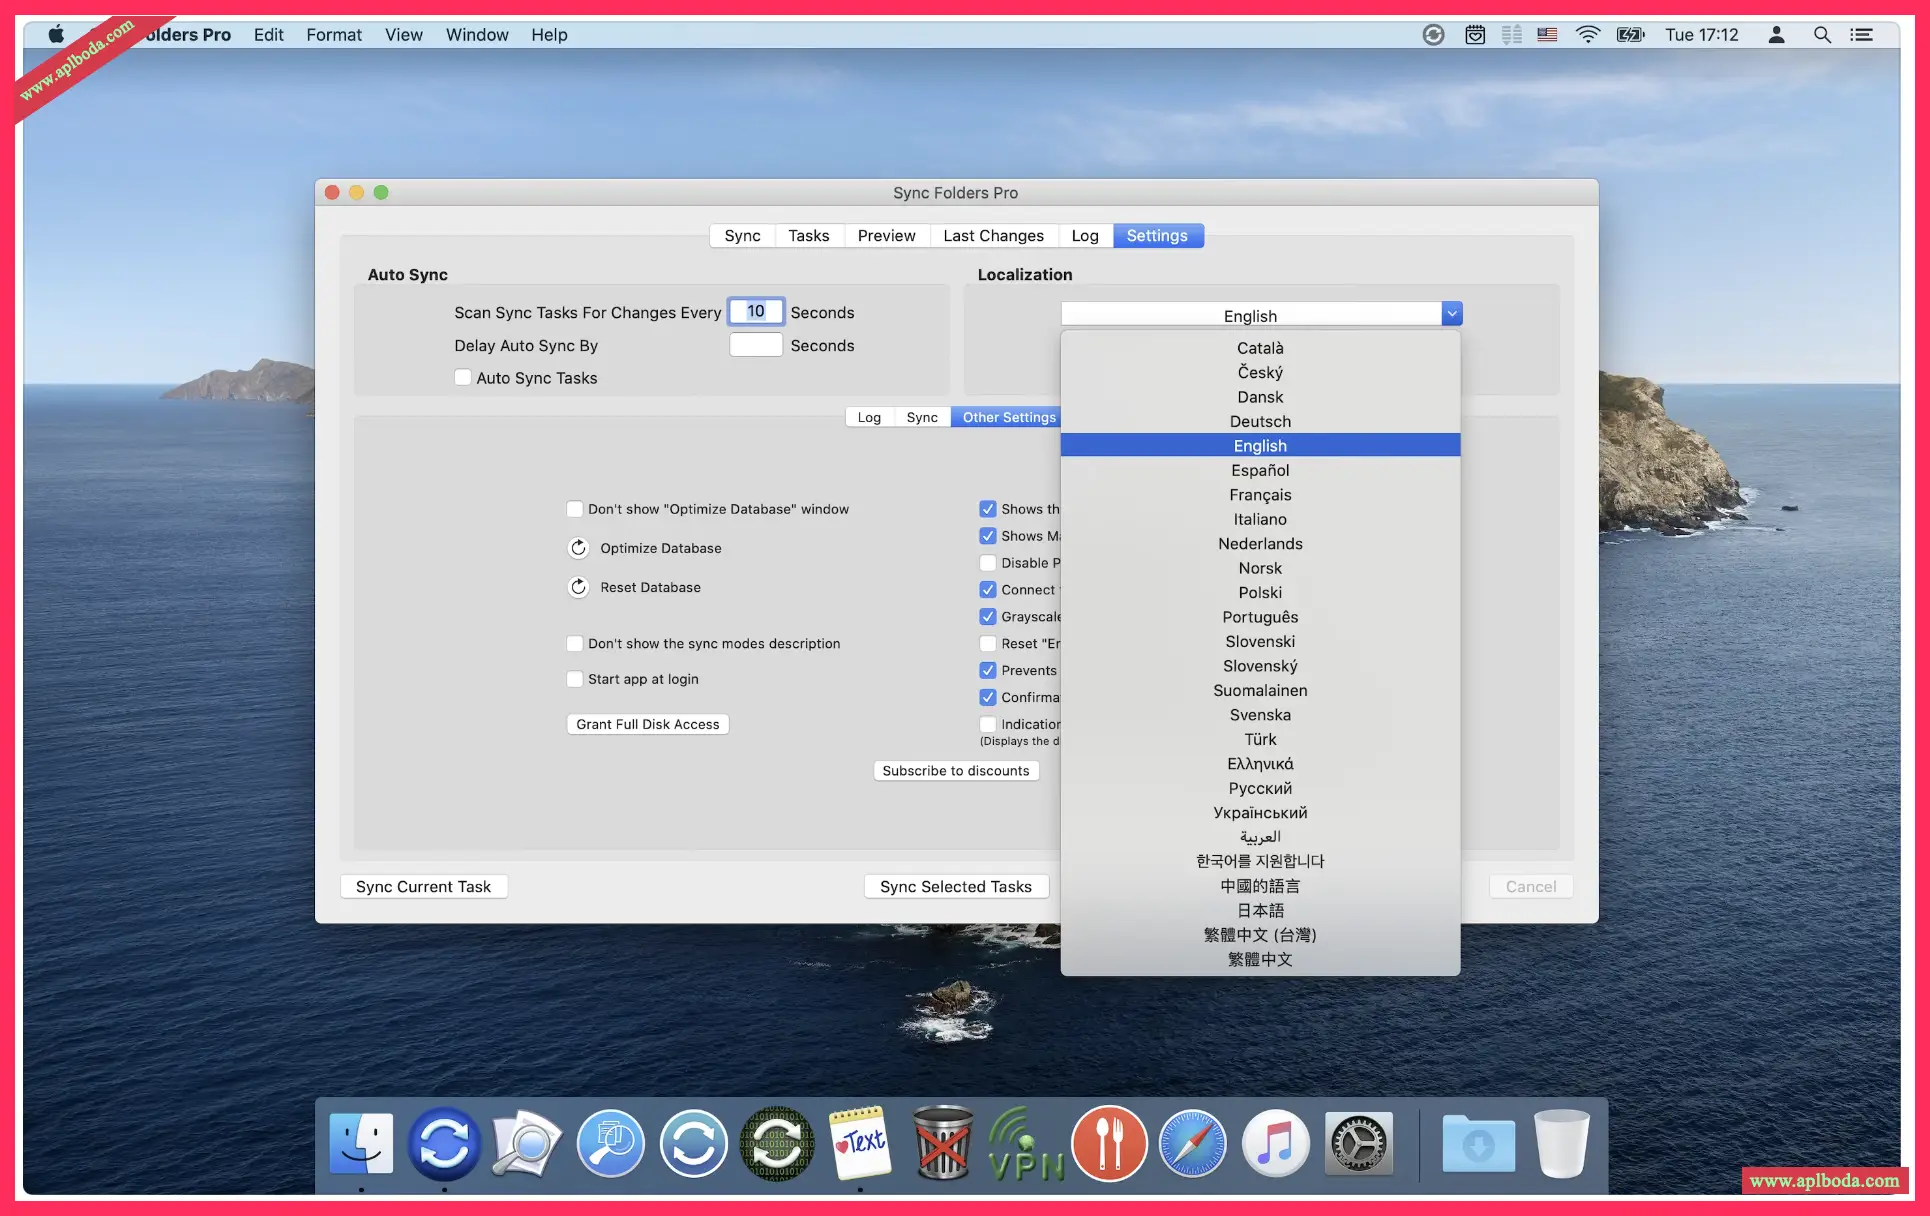1930x1216 pixels.
Task: Collapse the Localization language dropdown arrow
Action: (1452, 314)
